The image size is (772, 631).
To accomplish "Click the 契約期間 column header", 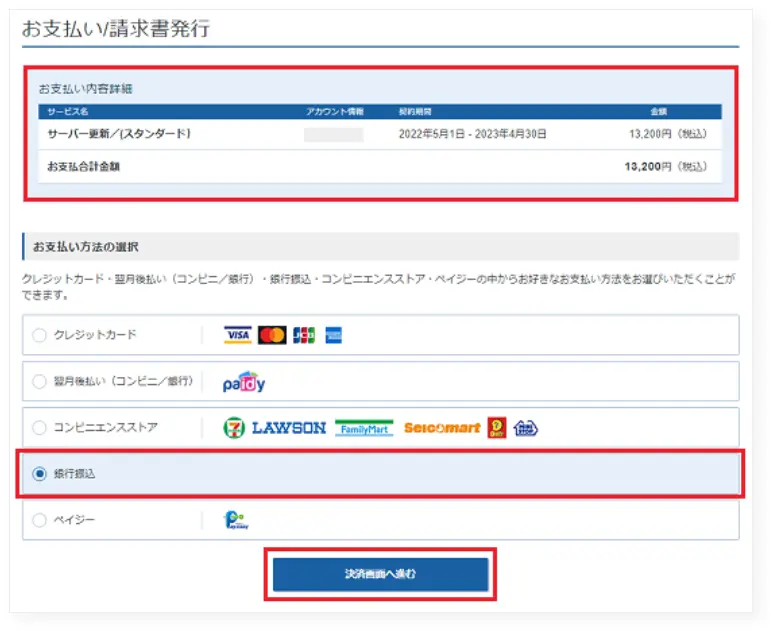I will point(415,112).
